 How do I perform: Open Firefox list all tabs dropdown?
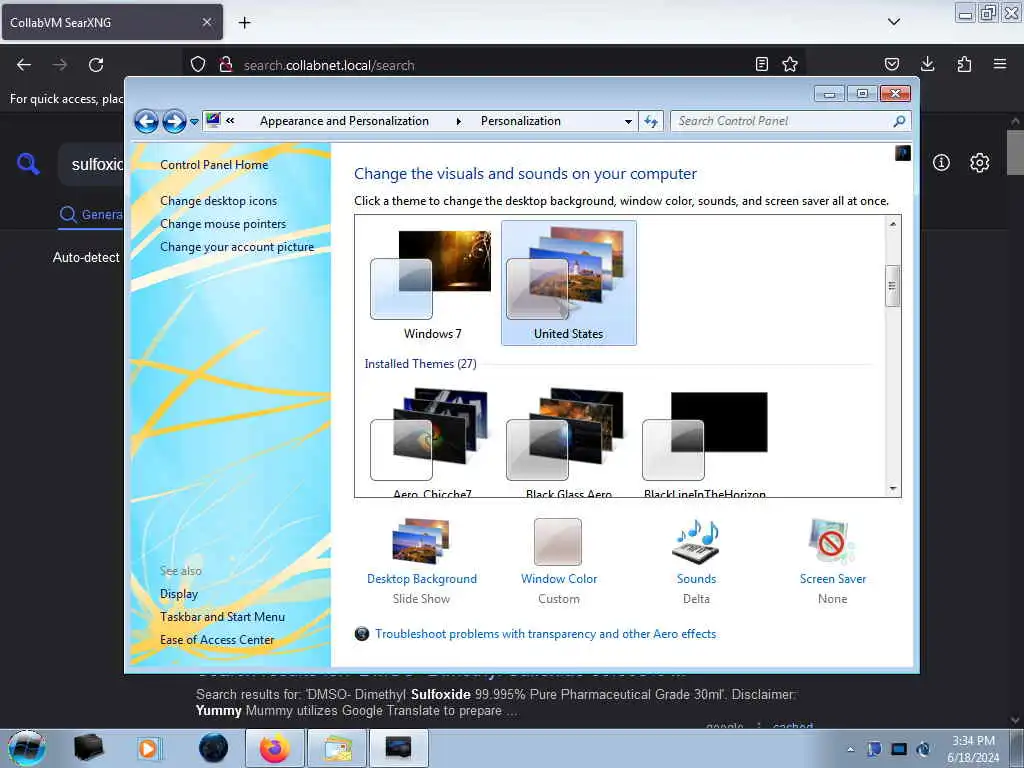[894, 22]
